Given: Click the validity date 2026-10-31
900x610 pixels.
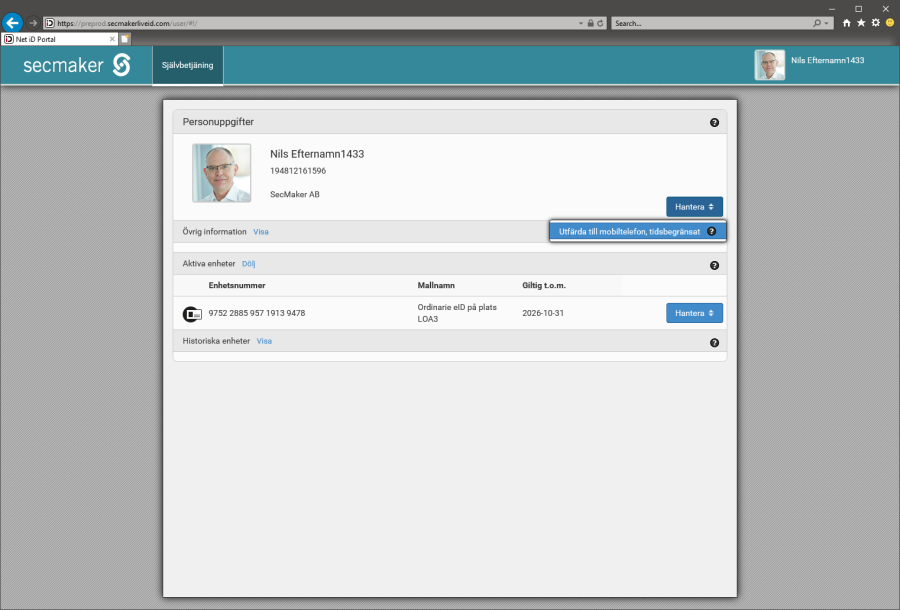Looking at the screenshot, I should point(543,313).
